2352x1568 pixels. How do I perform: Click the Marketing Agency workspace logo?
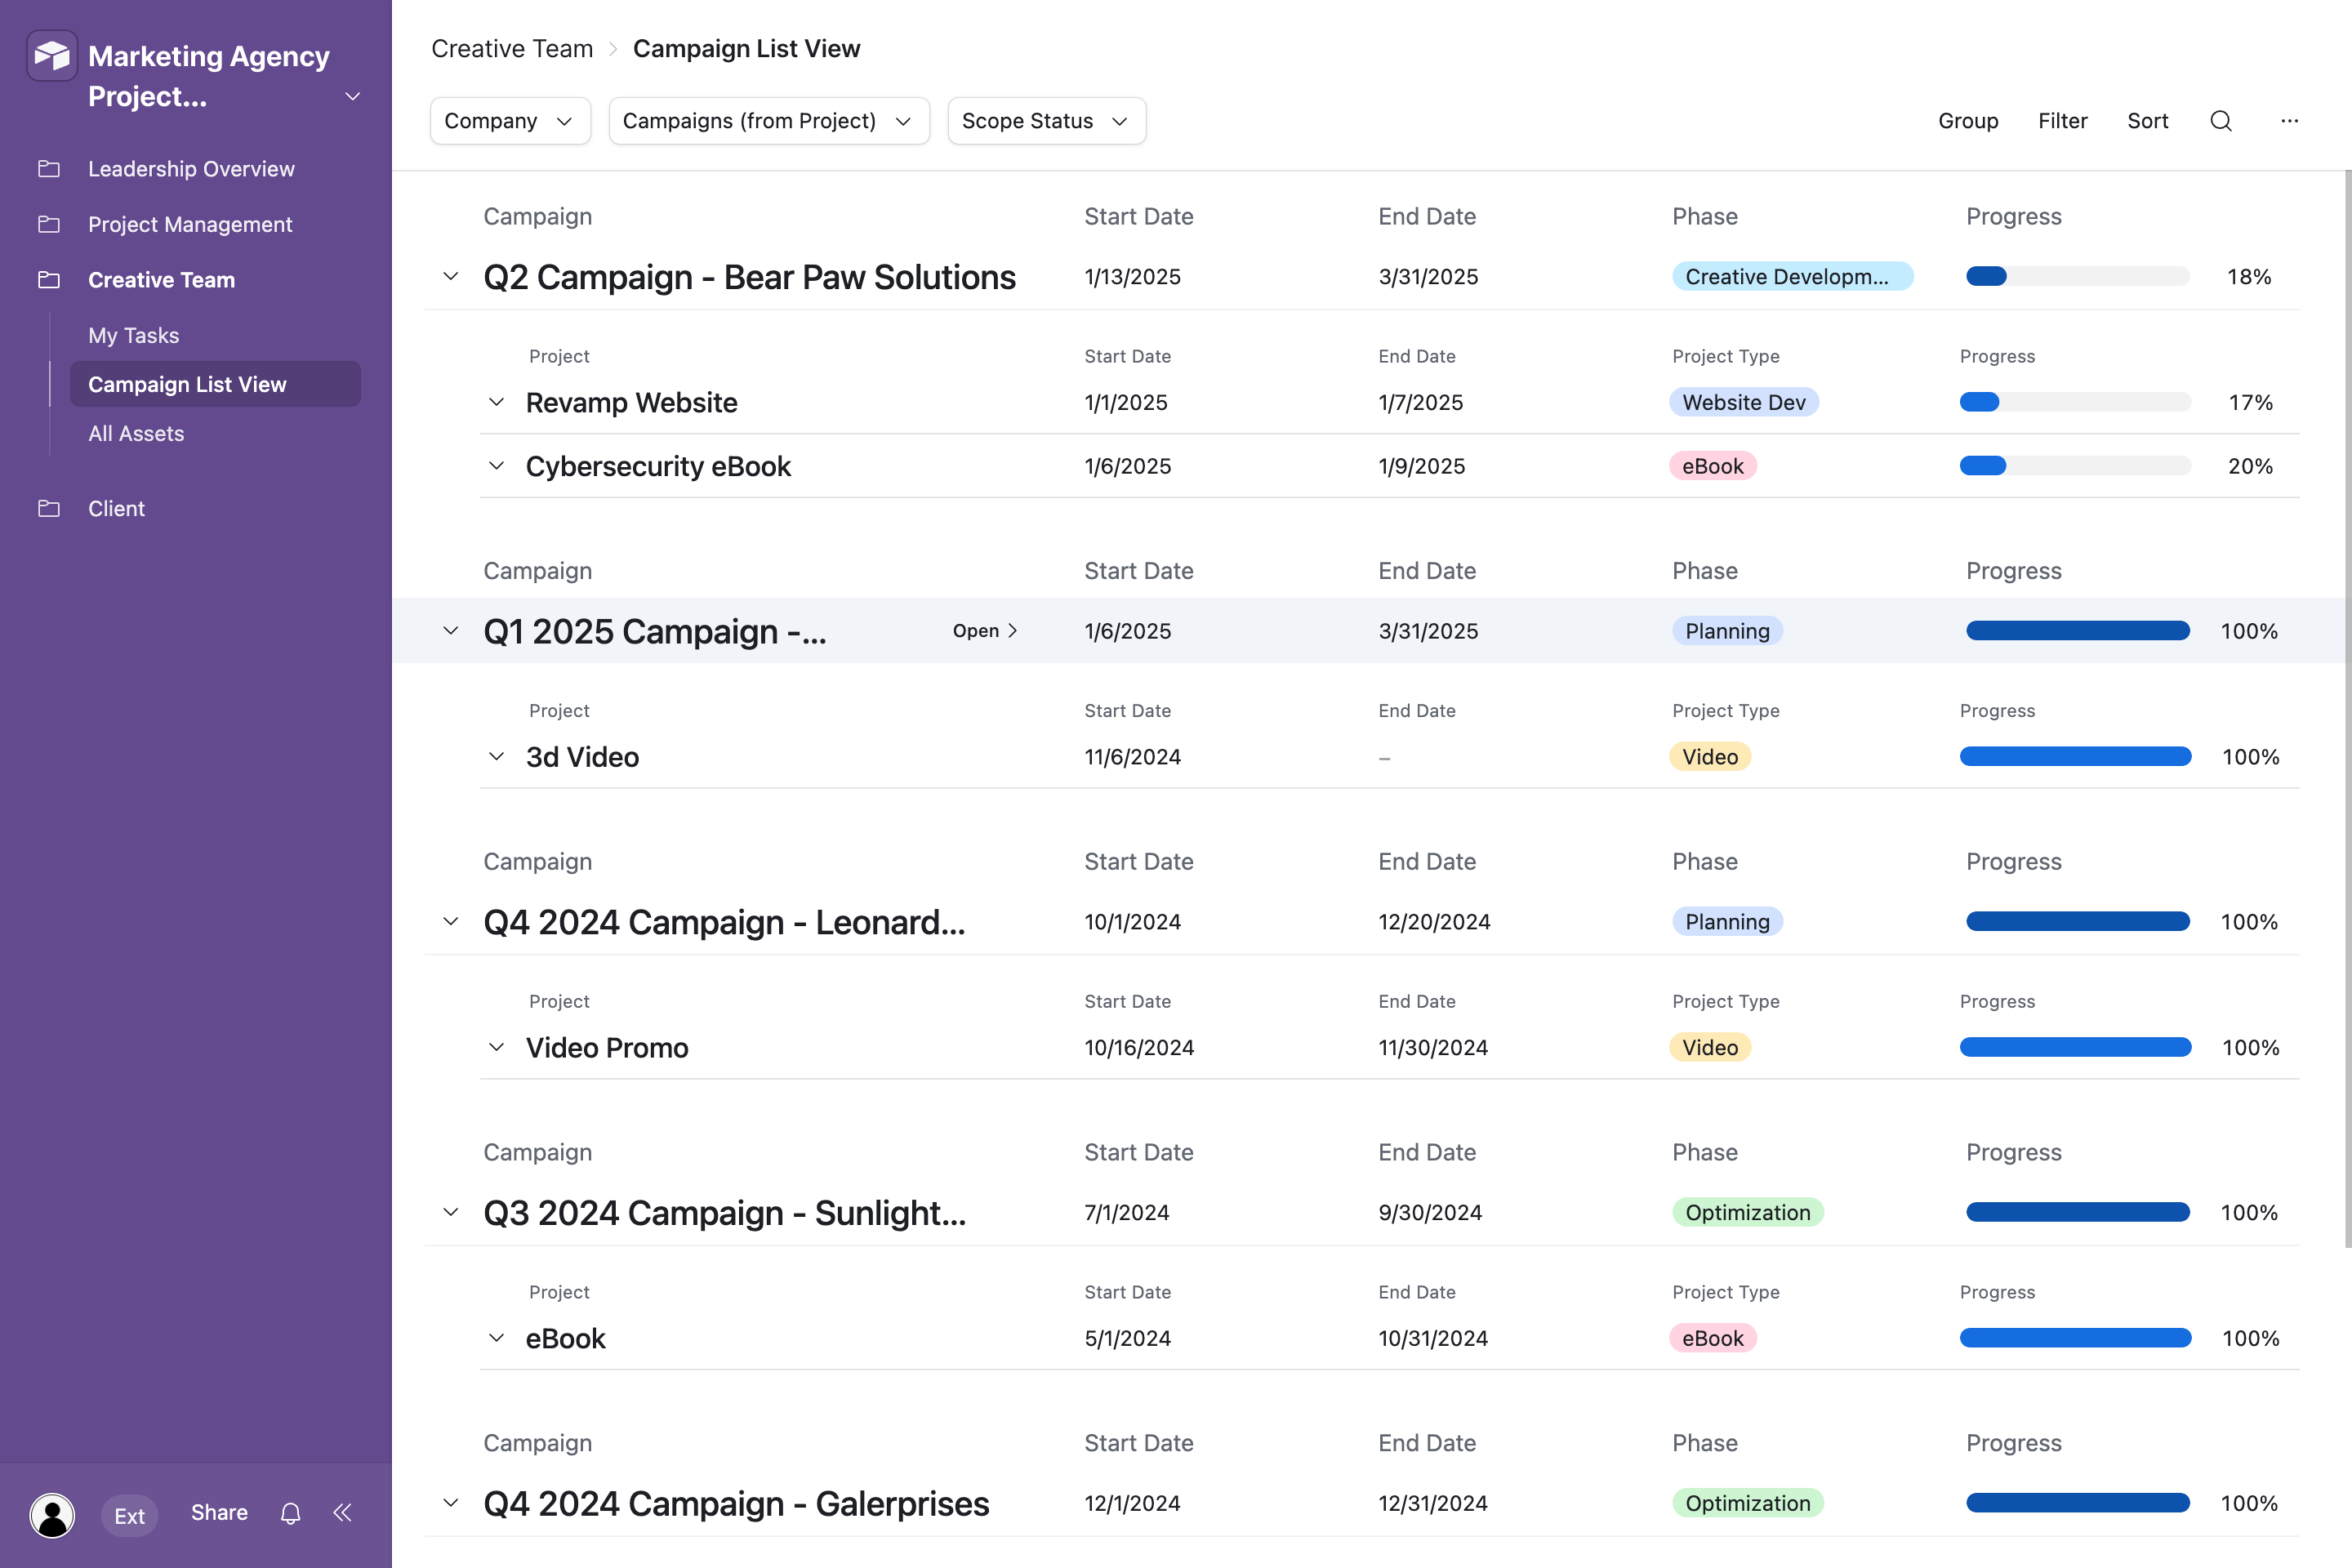[52, 55]
